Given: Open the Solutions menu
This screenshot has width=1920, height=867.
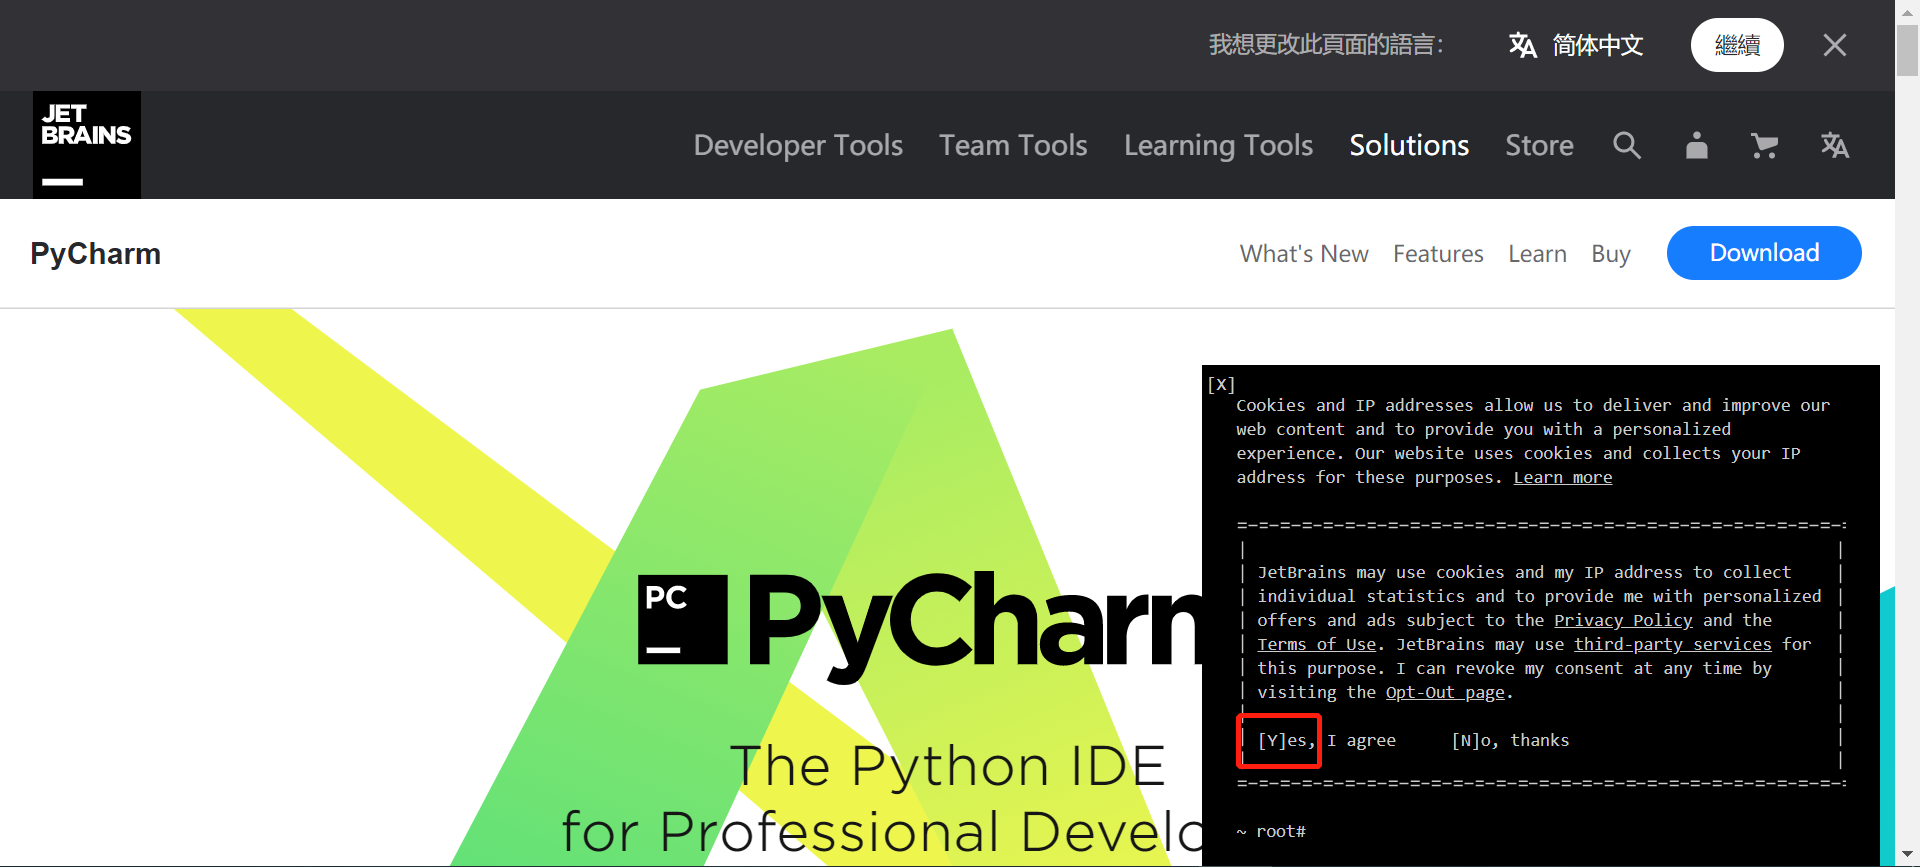Looking at the screenshot, I should (1409, 145).
